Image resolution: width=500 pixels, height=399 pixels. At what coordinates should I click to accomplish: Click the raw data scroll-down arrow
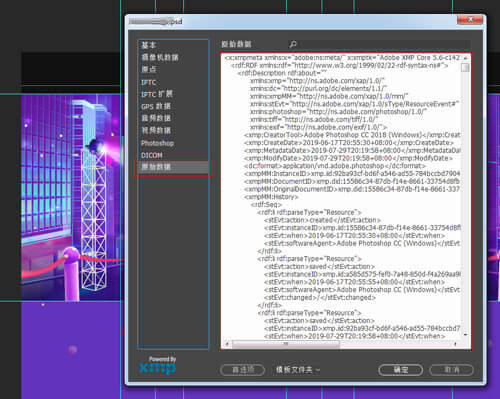click(465, 335)
